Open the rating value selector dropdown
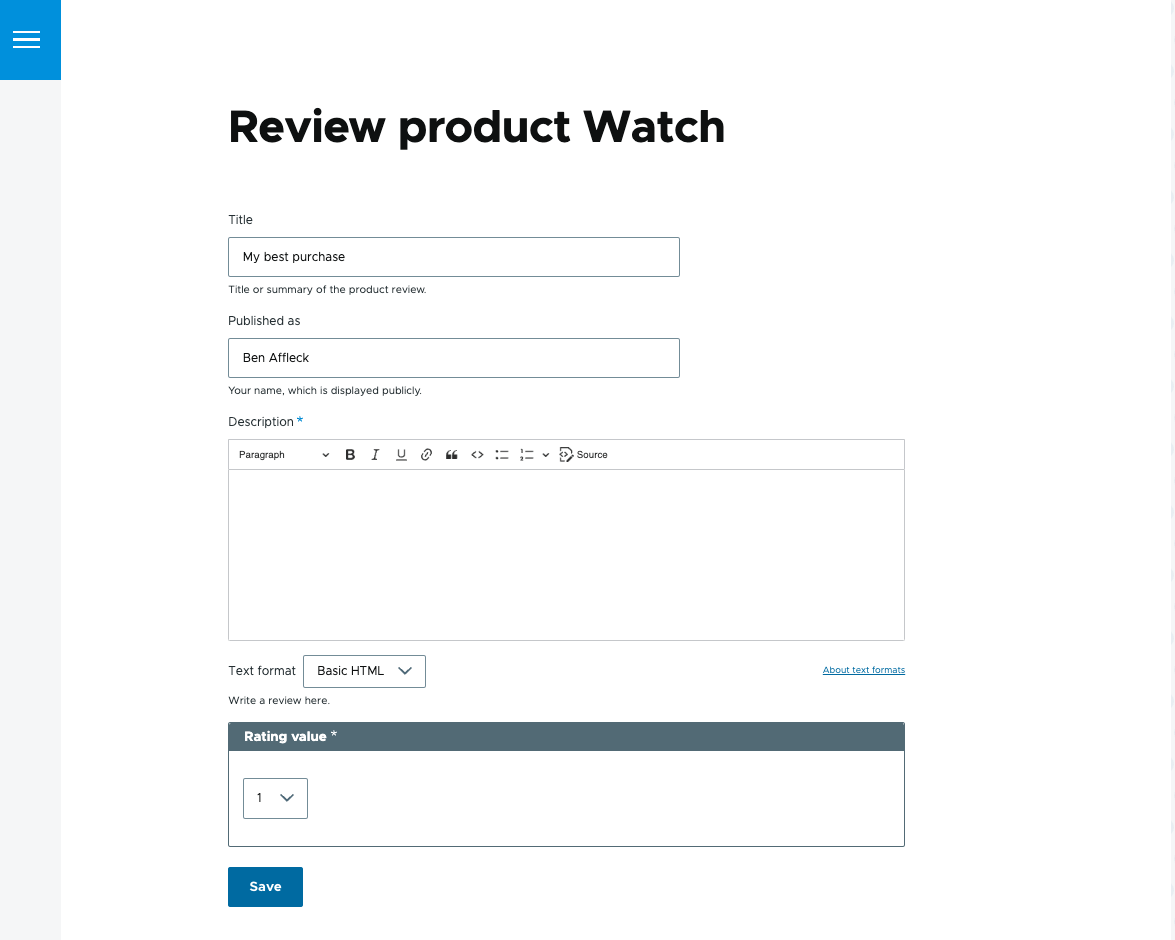The image size is (1175, 940). (x=275, y=798)
